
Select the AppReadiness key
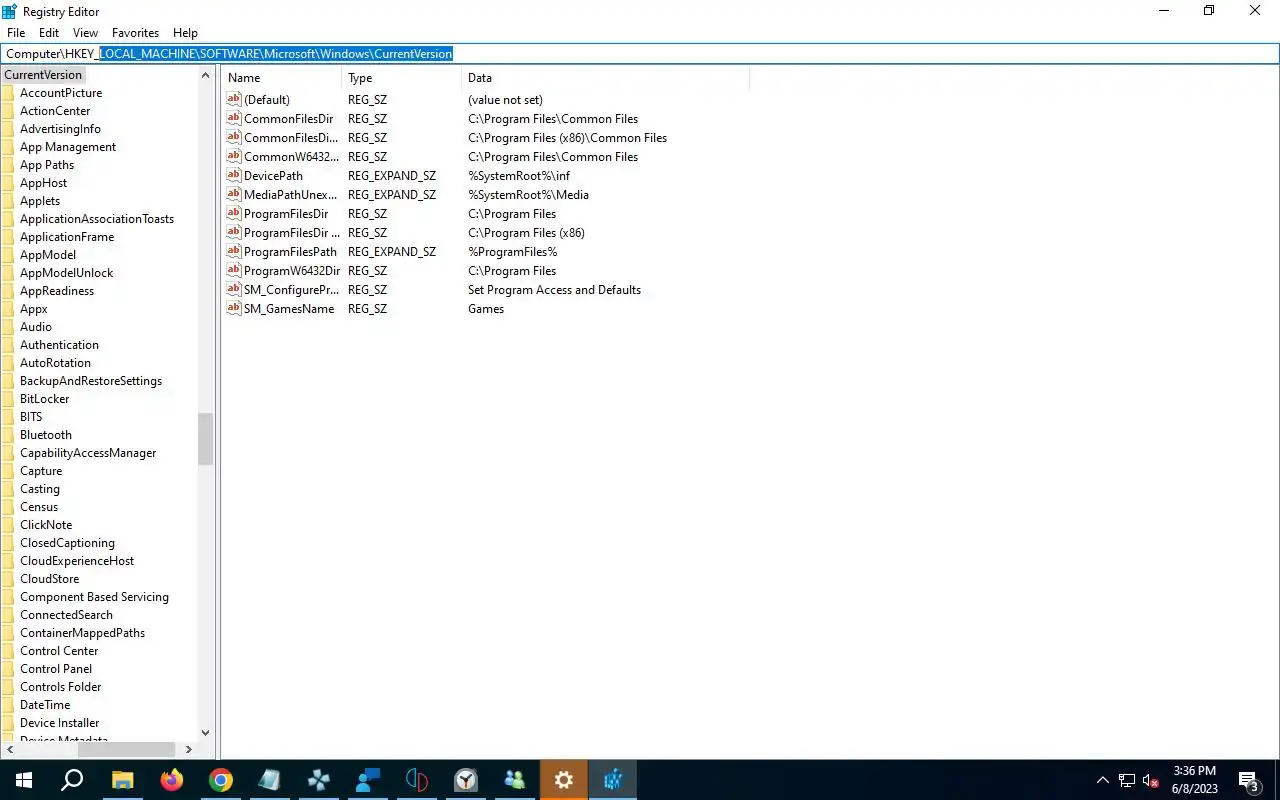tap(57, 291)
